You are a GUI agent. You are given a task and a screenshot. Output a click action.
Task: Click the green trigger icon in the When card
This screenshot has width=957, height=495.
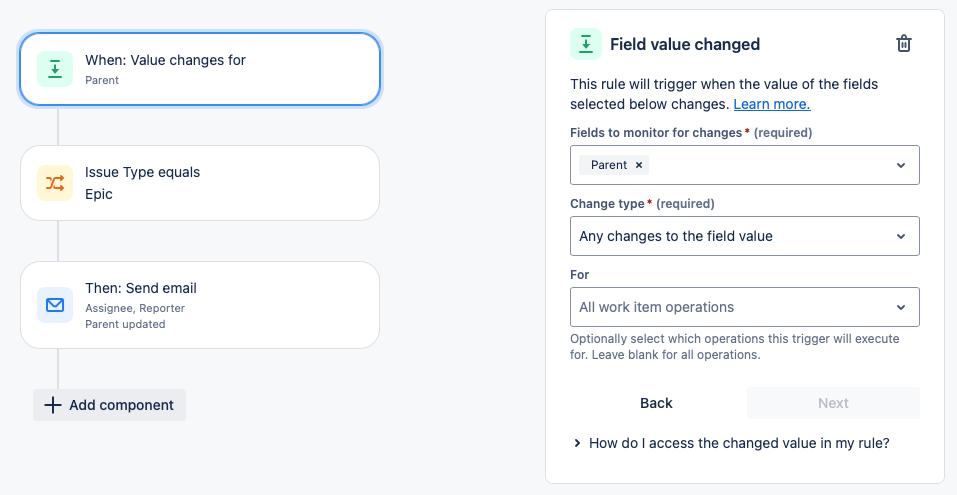[x=55, y=68]
